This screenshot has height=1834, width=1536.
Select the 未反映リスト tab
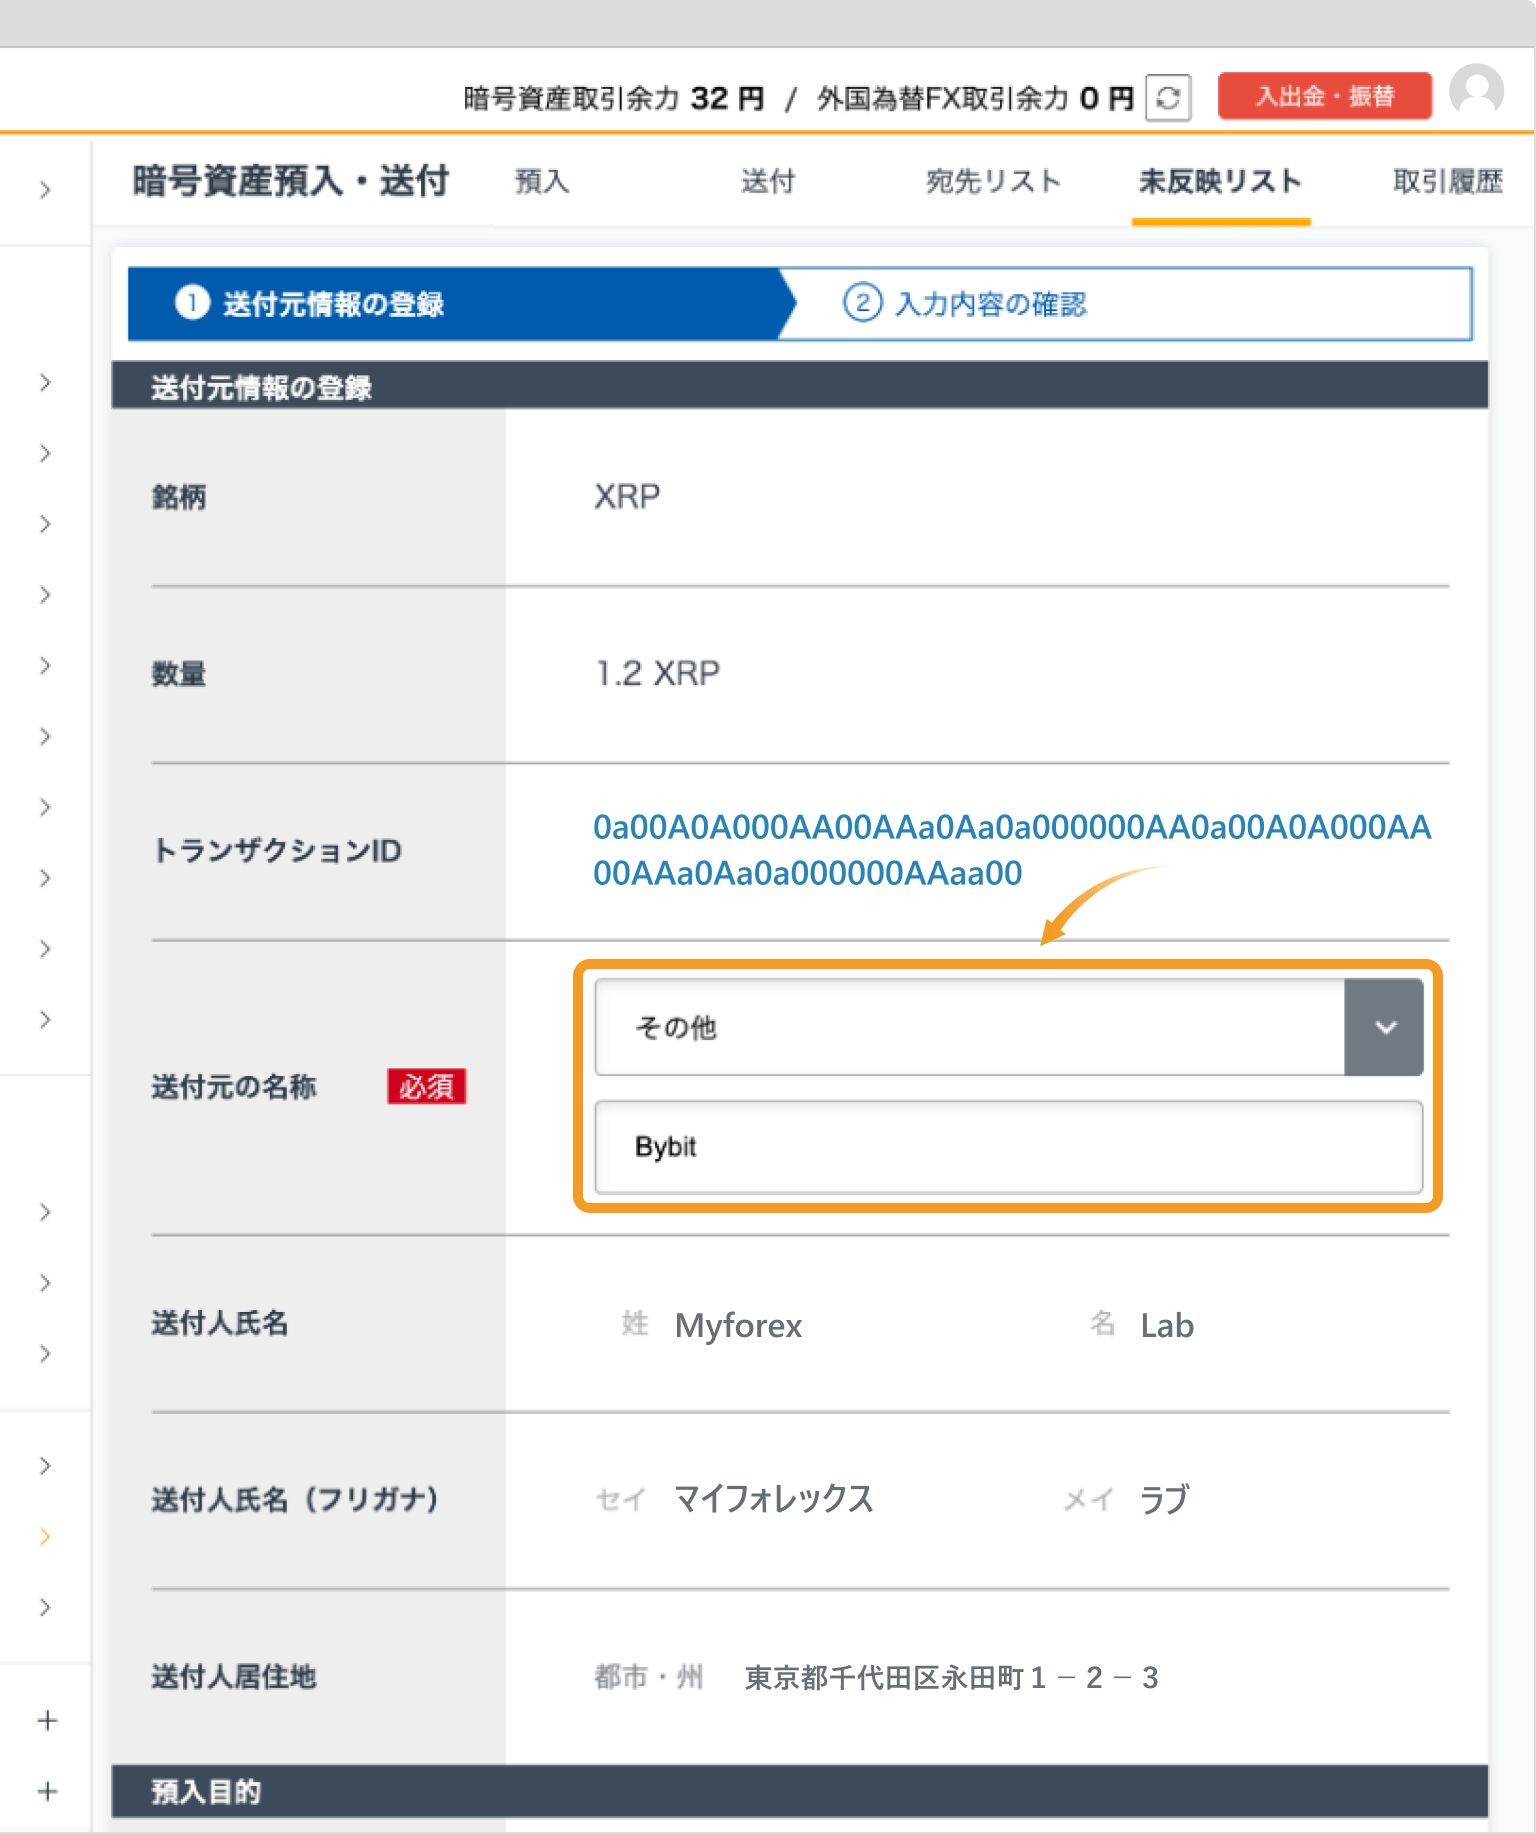point(1221,181)
